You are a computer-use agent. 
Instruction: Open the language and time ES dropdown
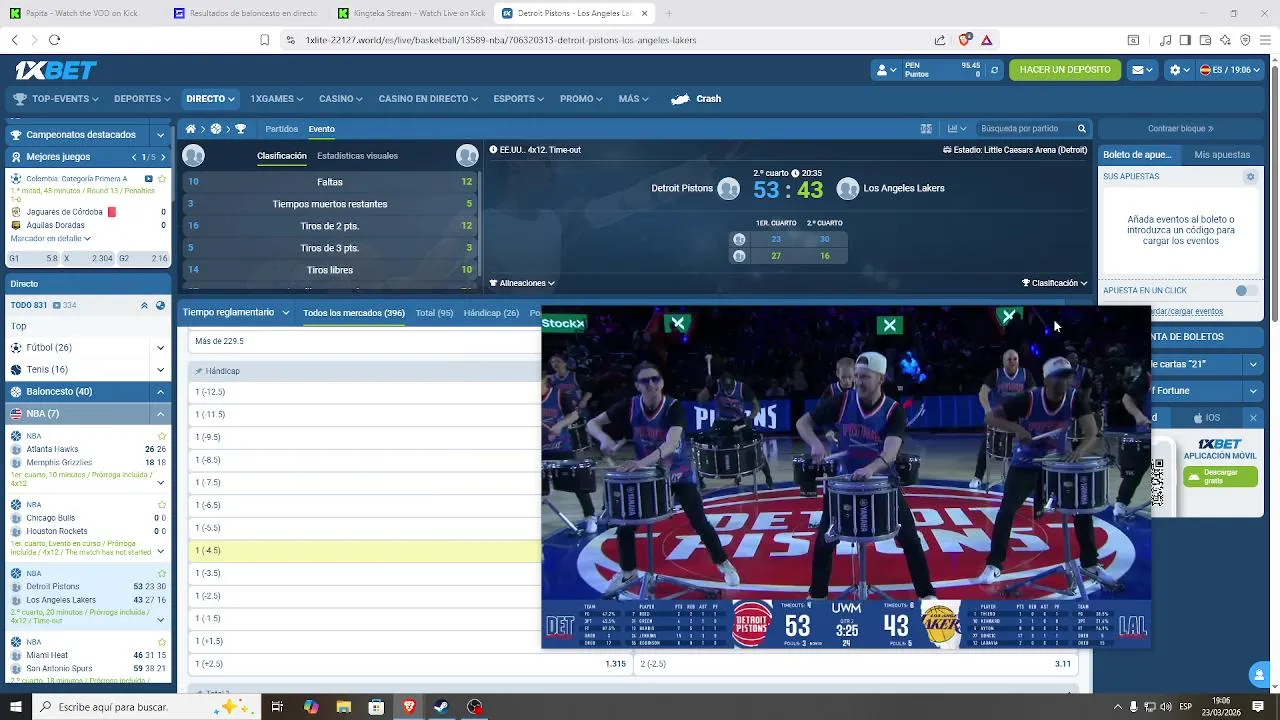[x=1231, y=70]
